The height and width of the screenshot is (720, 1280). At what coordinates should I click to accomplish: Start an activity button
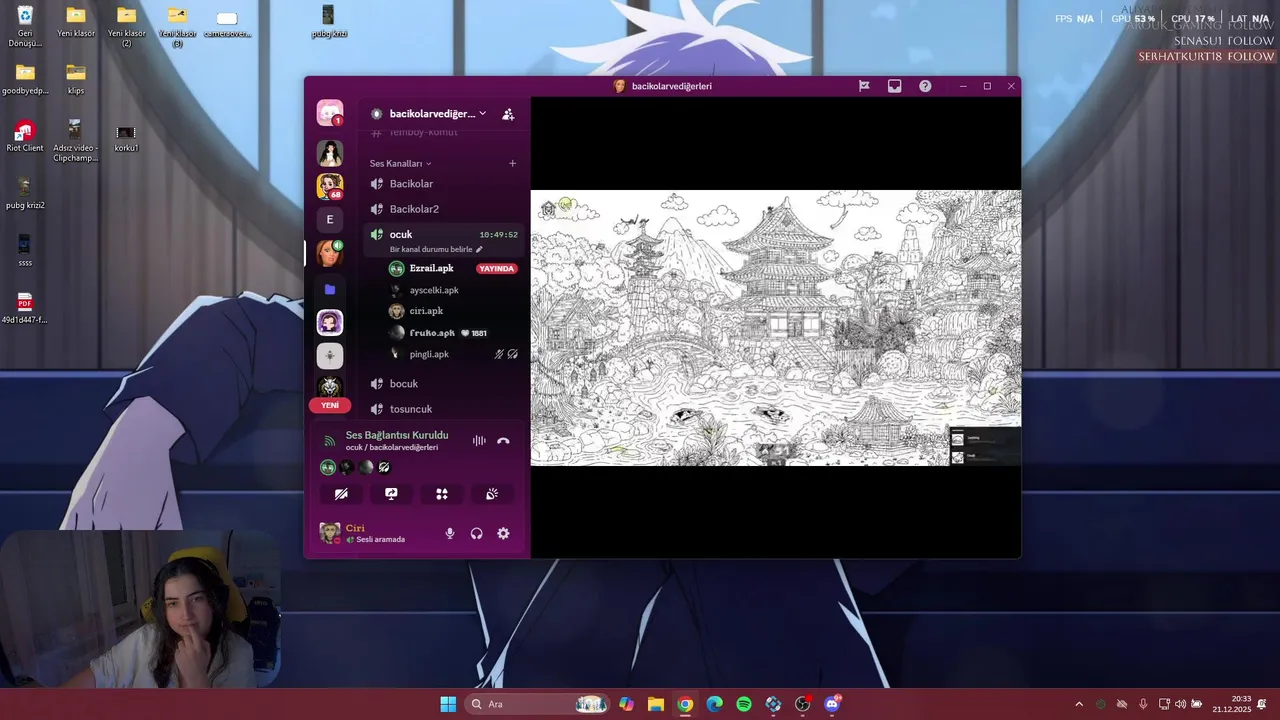point(442,494)
